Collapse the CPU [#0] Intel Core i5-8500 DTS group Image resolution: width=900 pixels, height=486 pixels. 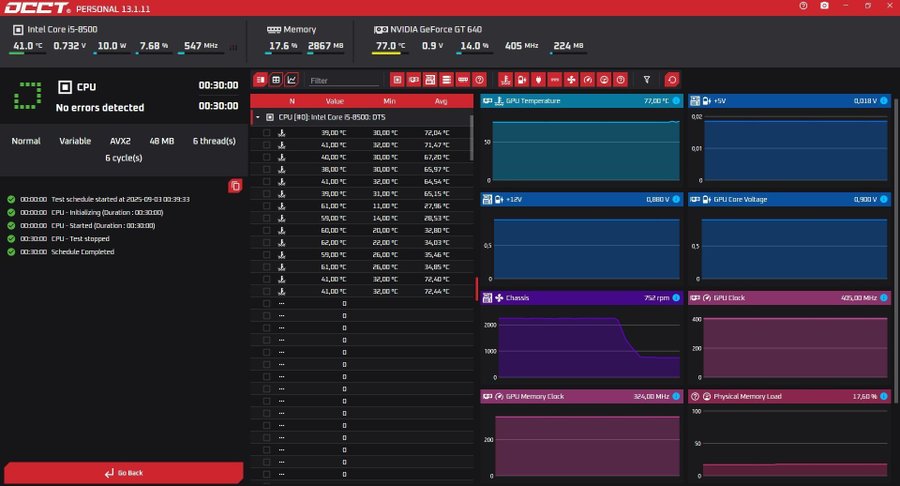257,117
